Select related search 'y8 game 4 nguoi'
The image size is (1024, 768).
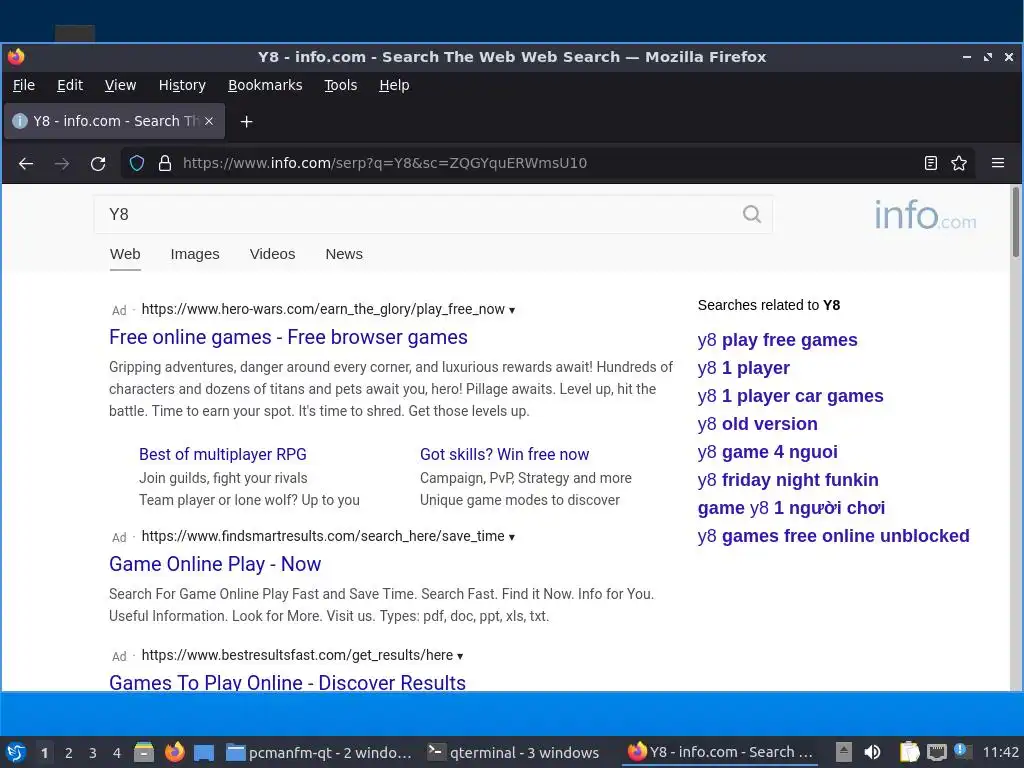pyautogui.click(x=767, y=453)
